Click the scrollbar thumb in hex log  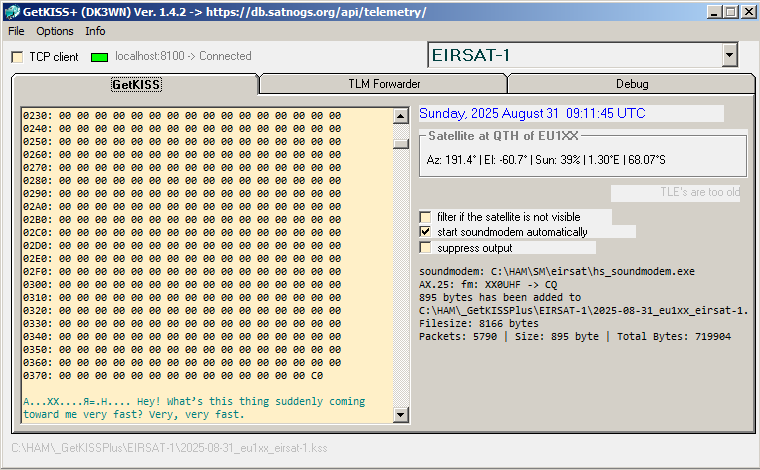401,142
